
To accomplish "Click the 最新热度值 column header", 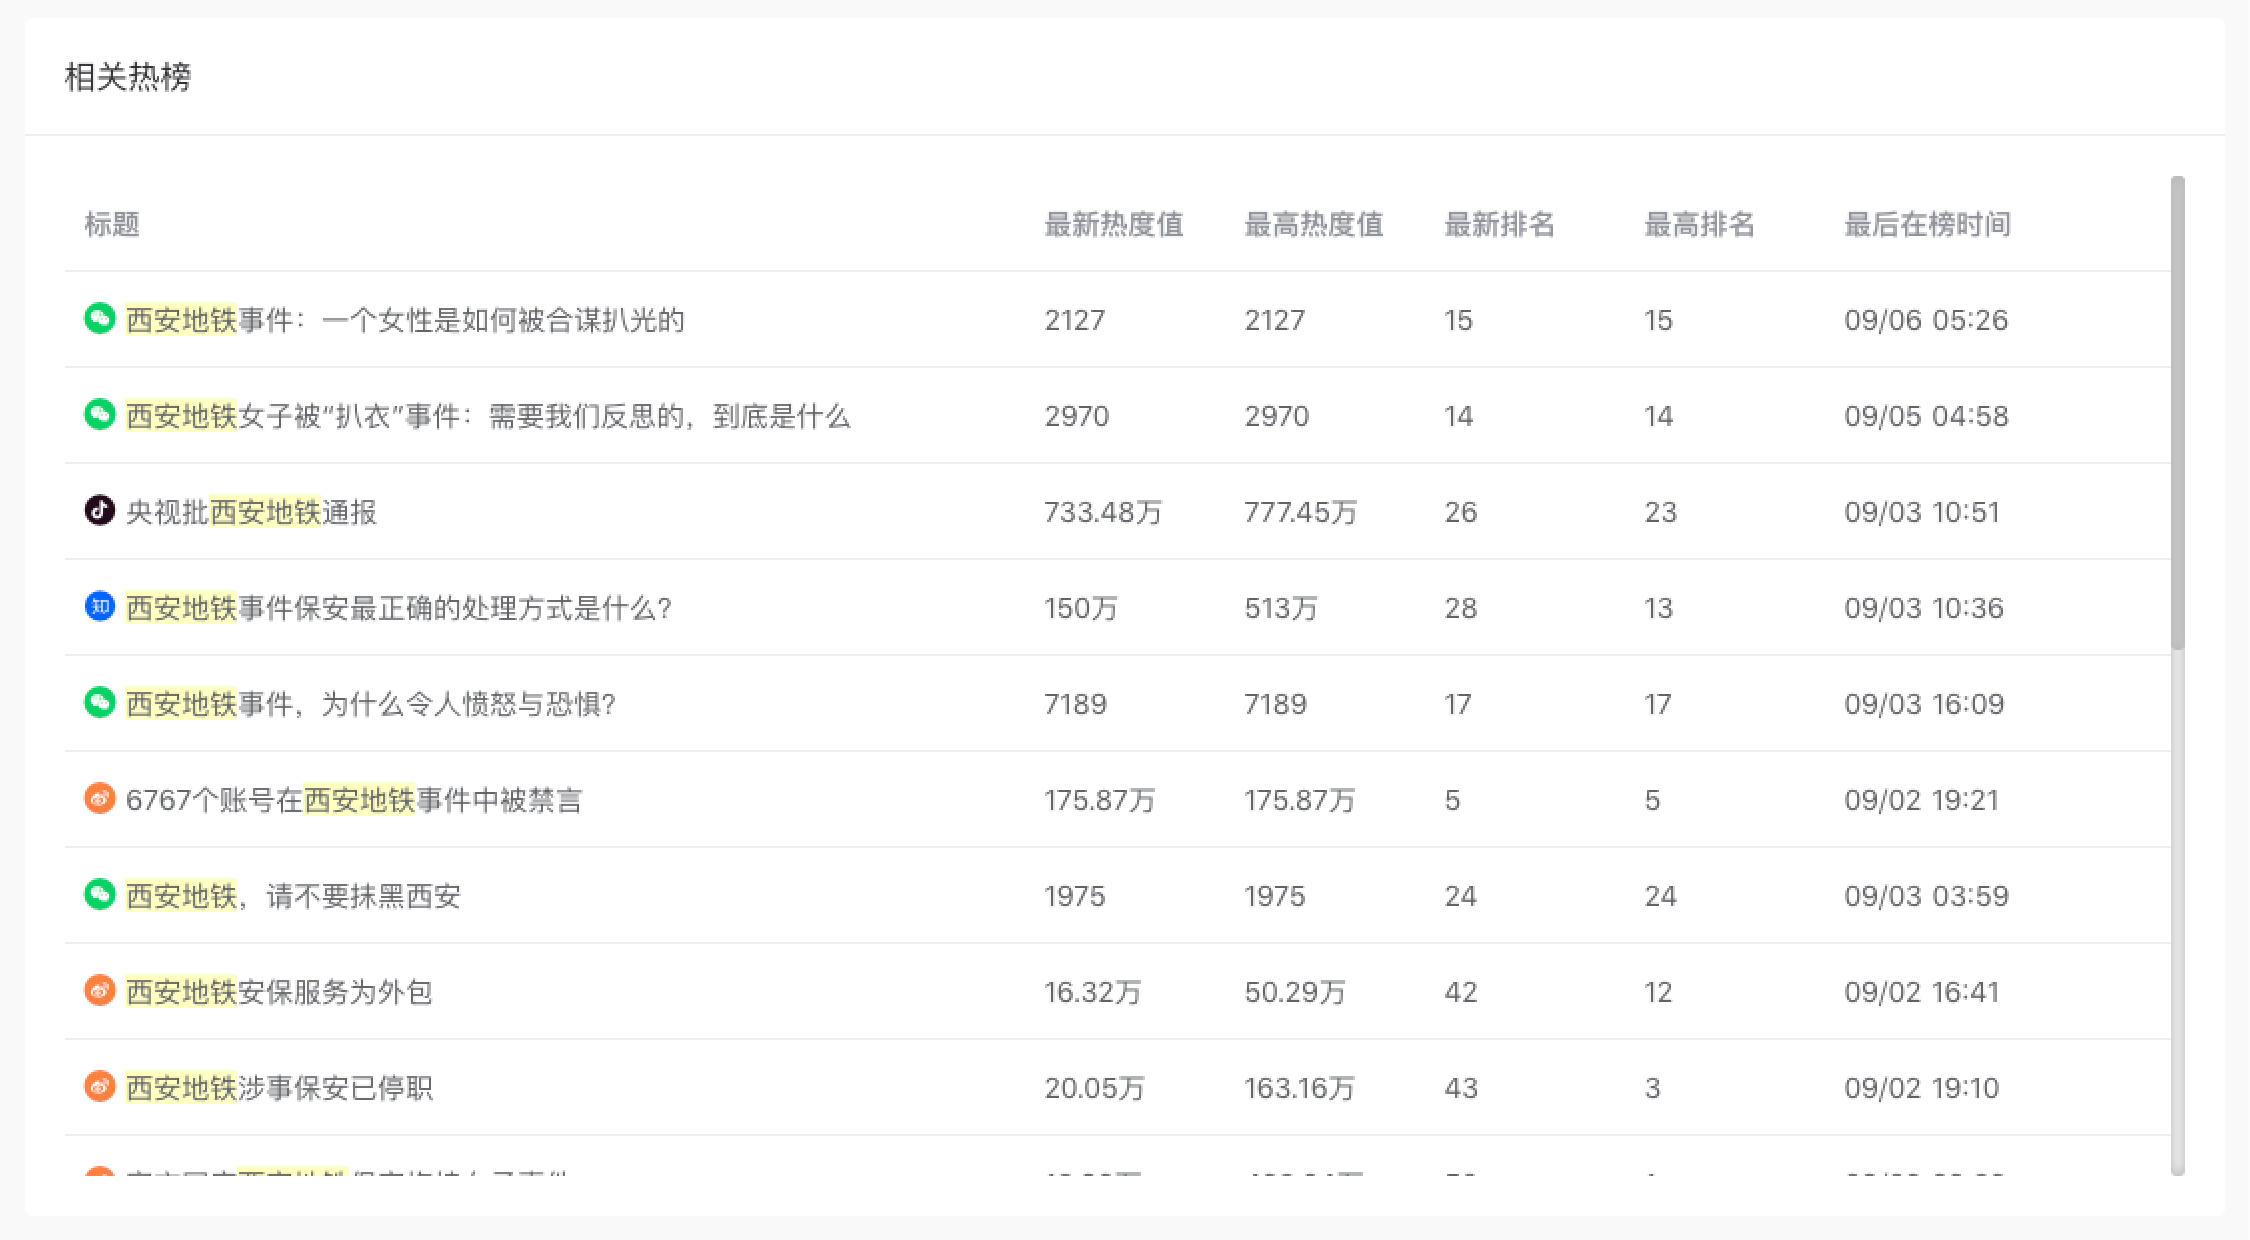I will (x=1113, y=224).
